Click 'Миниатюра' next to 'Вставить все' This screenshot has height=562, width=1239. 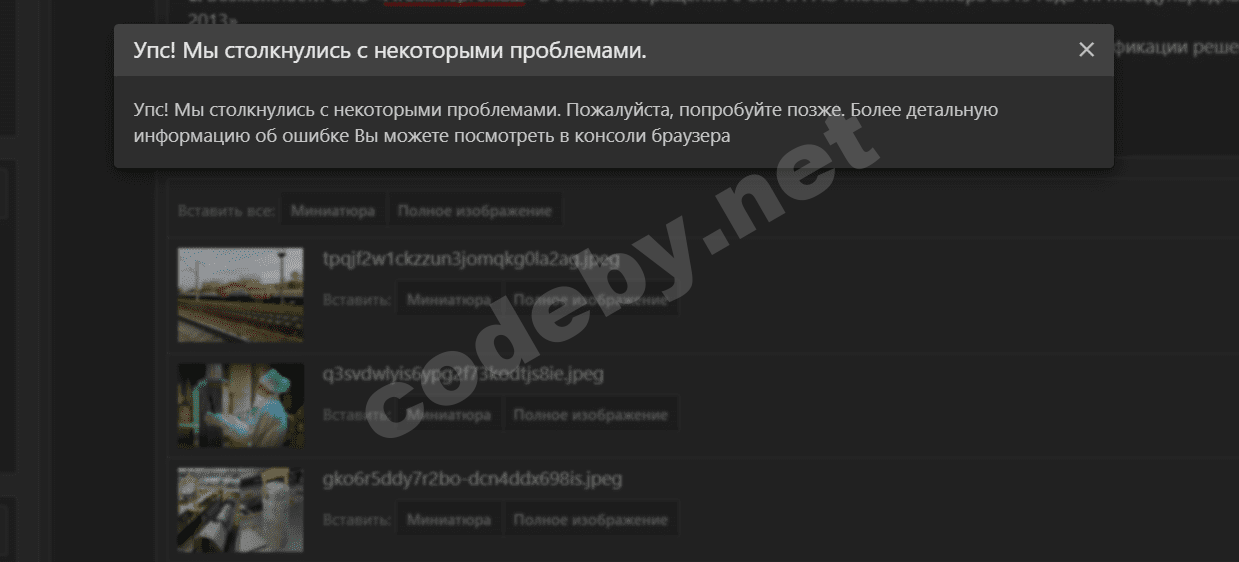(x=334, y=211)
